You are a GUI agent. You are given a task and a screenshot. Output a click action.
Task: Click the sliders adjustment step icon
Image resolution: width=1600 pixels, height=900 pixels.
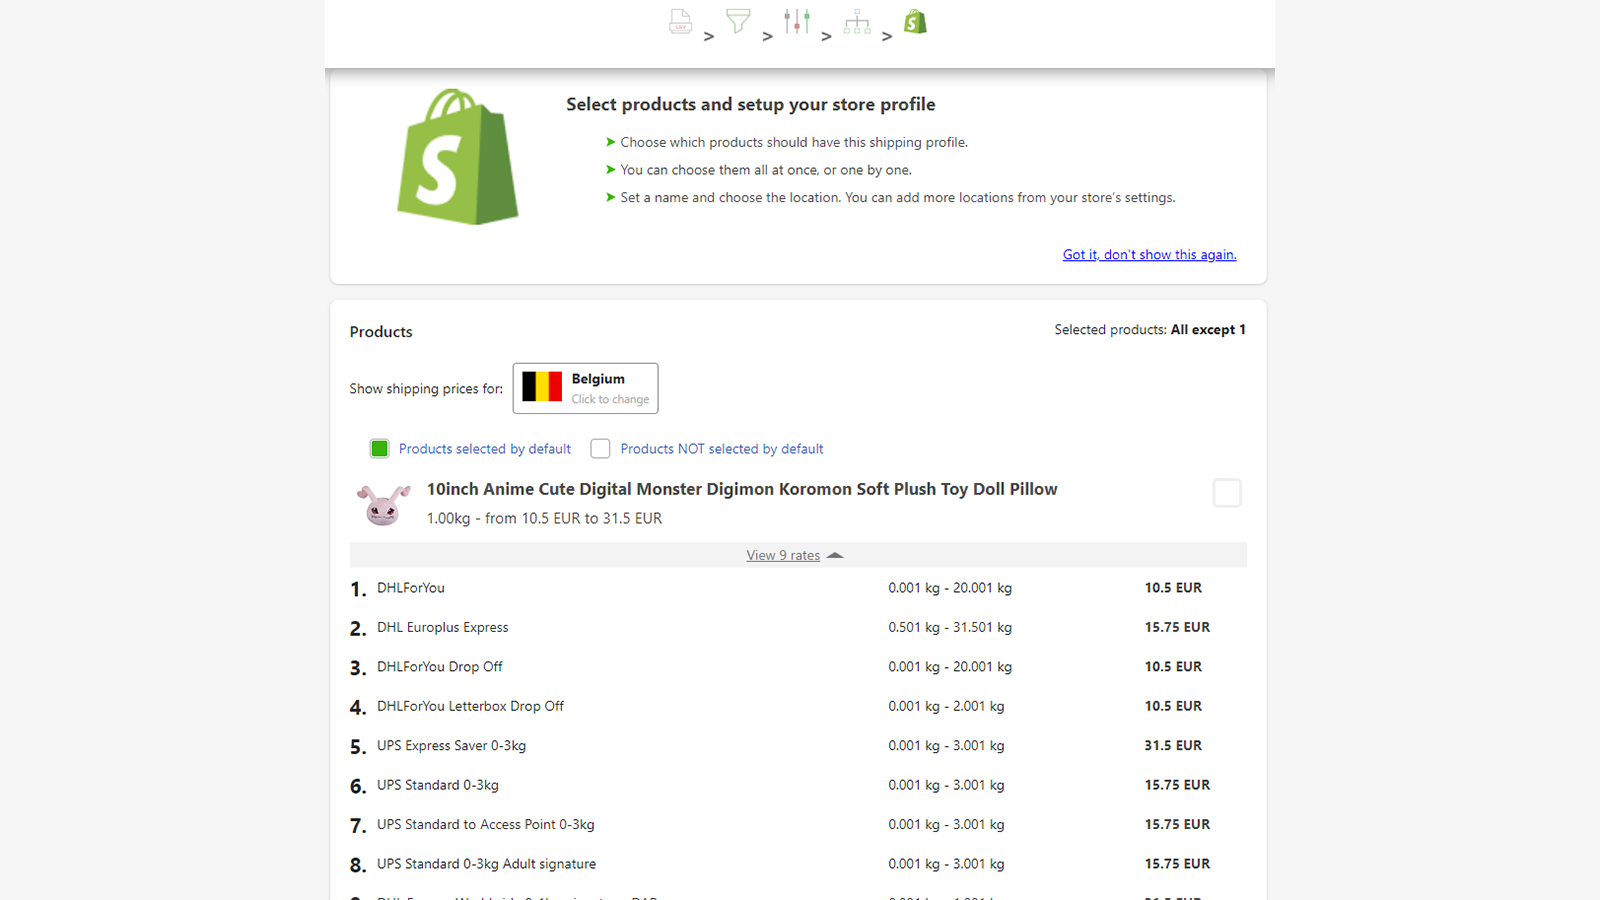[797, 21]
